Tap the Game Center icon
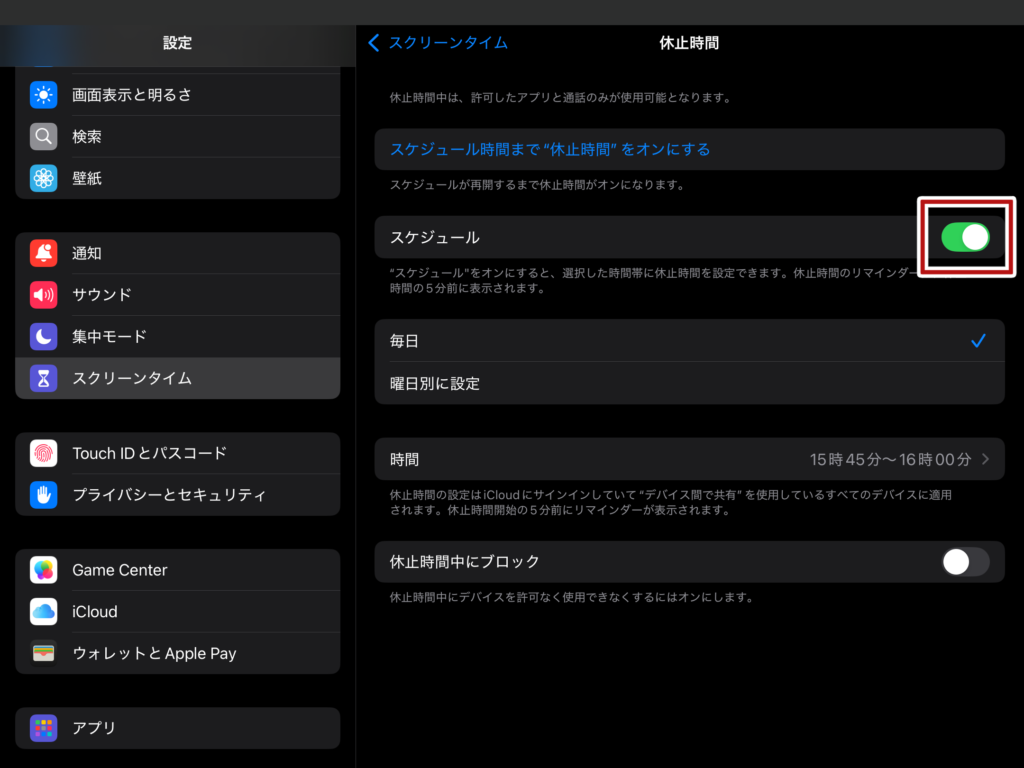The image size is (1024, 768). (43, 570)
